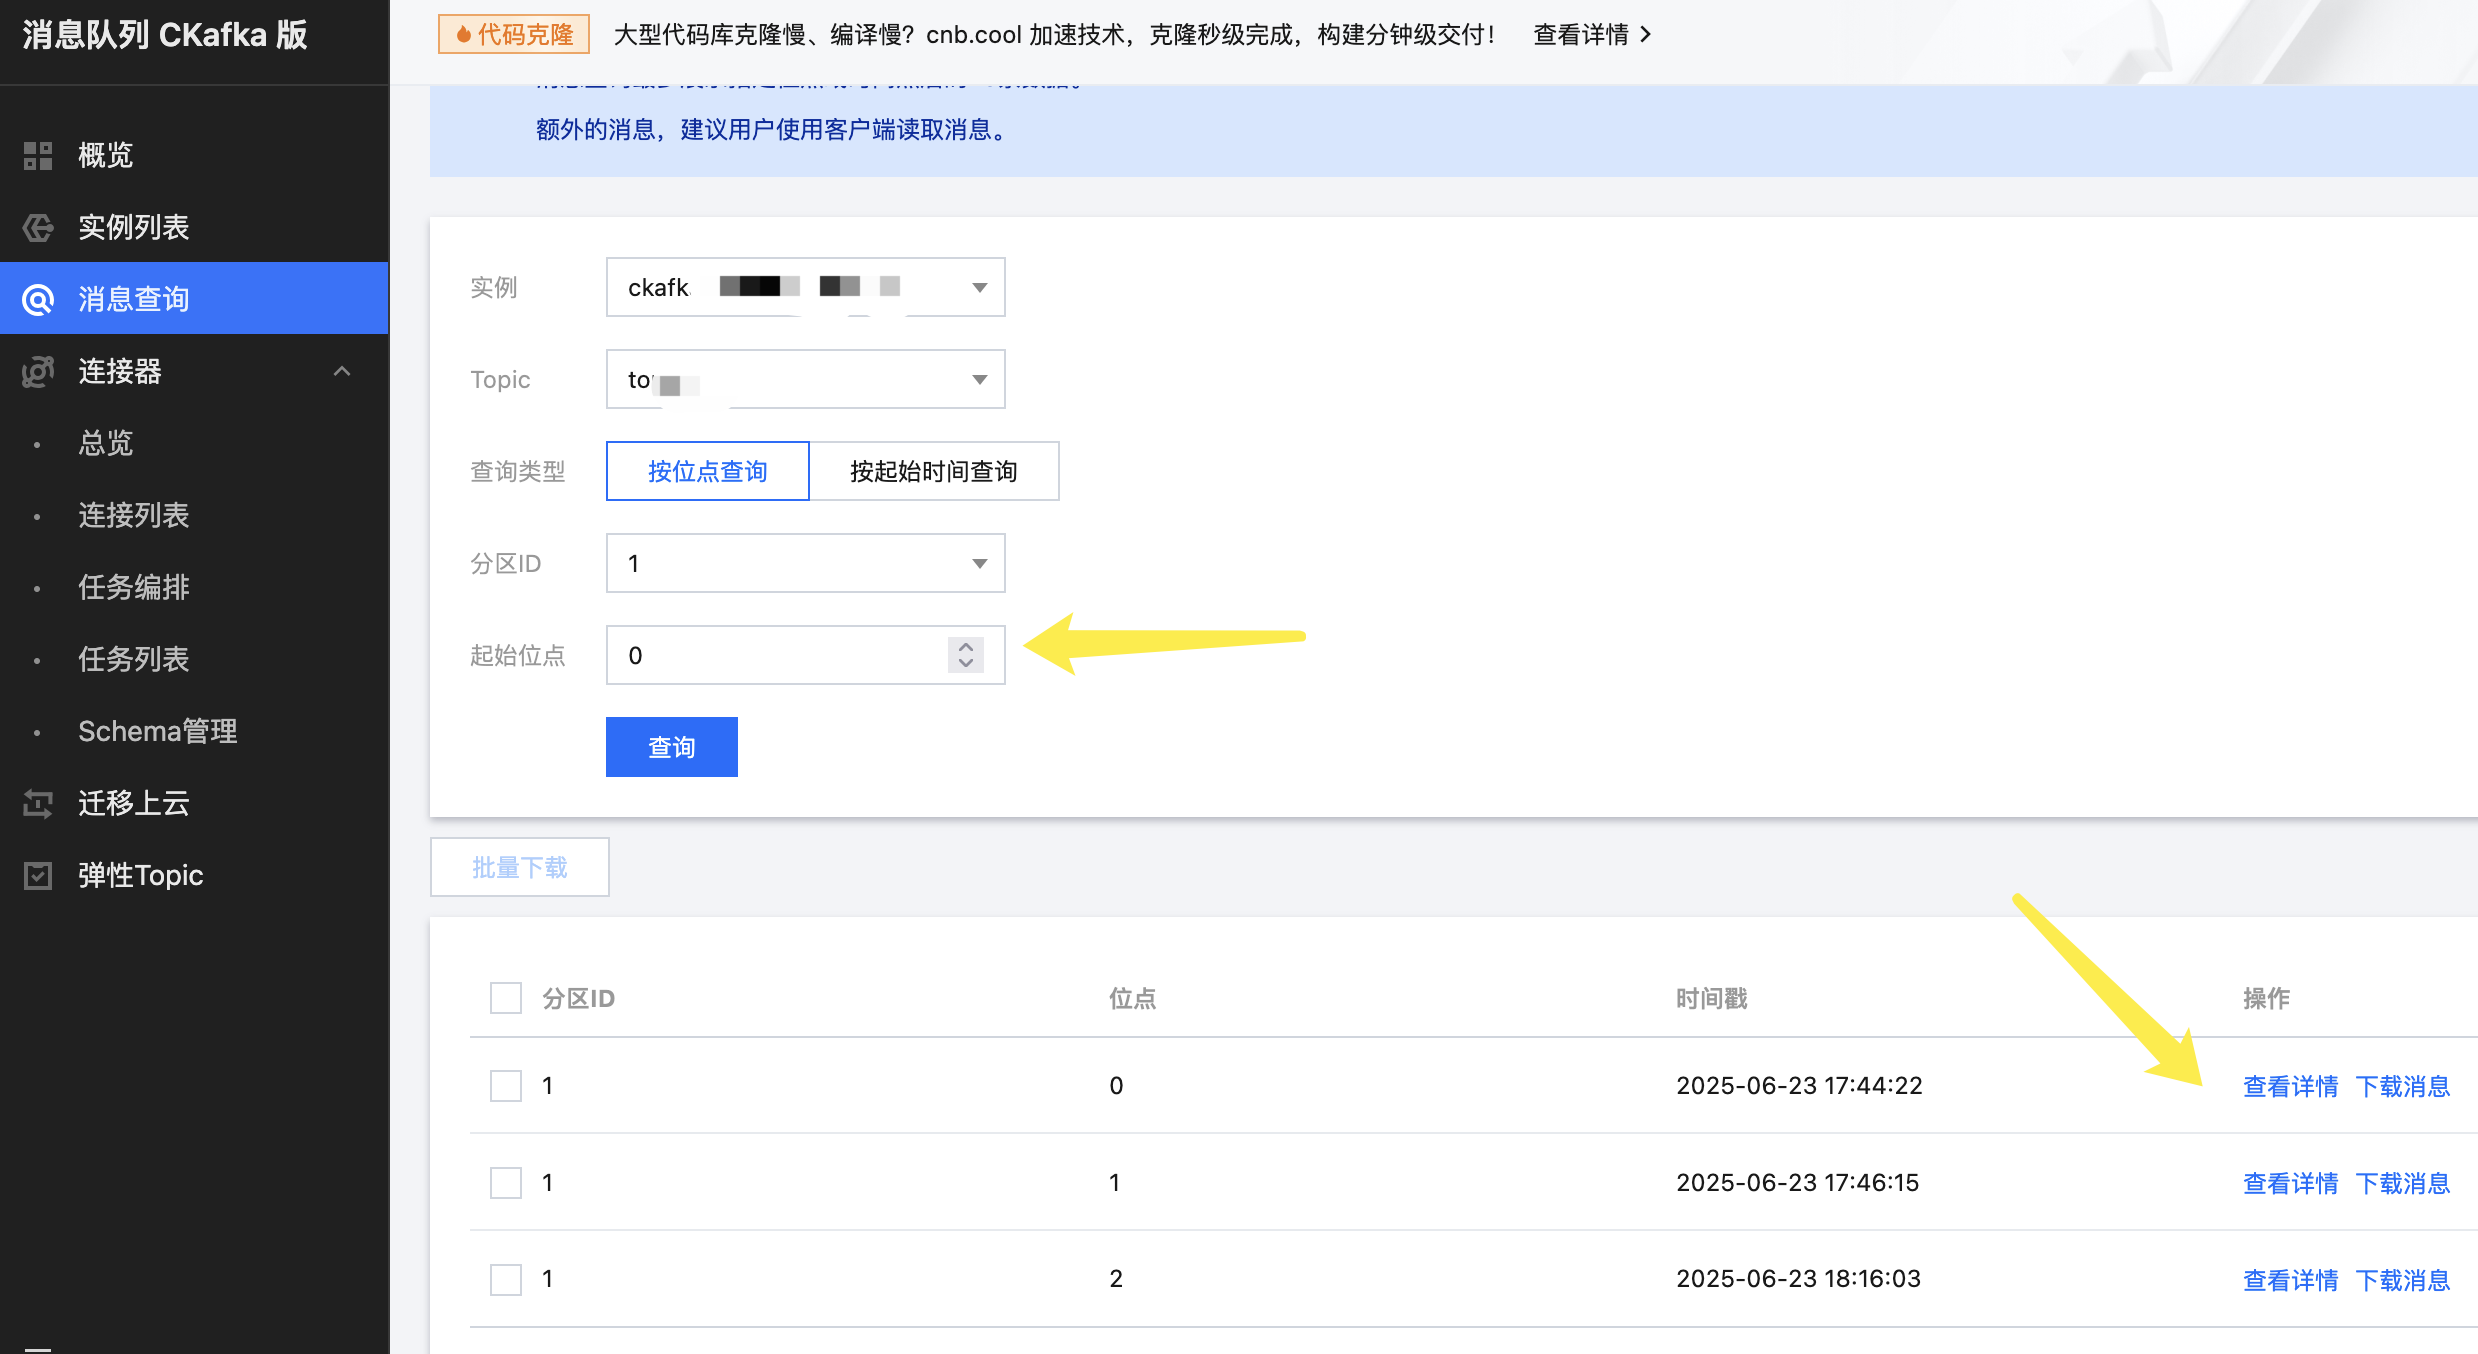Click the 位点 column header
2478x1354 pixels.
point(1132,998)
